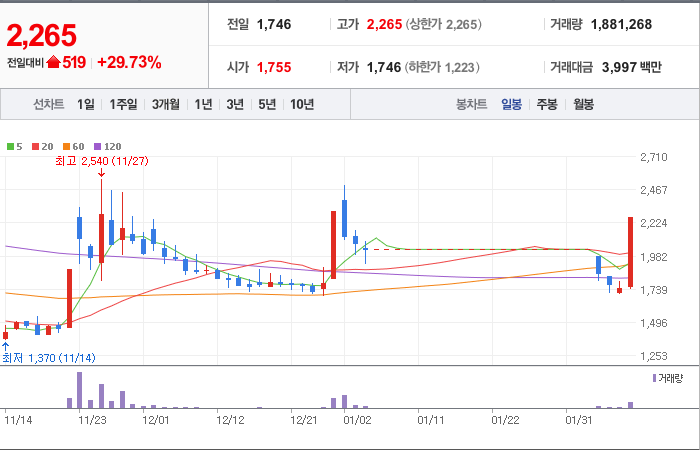Screen dimensions: 700x450
Task: Click the 1,739 price axis label
Action: coord(654,290)
